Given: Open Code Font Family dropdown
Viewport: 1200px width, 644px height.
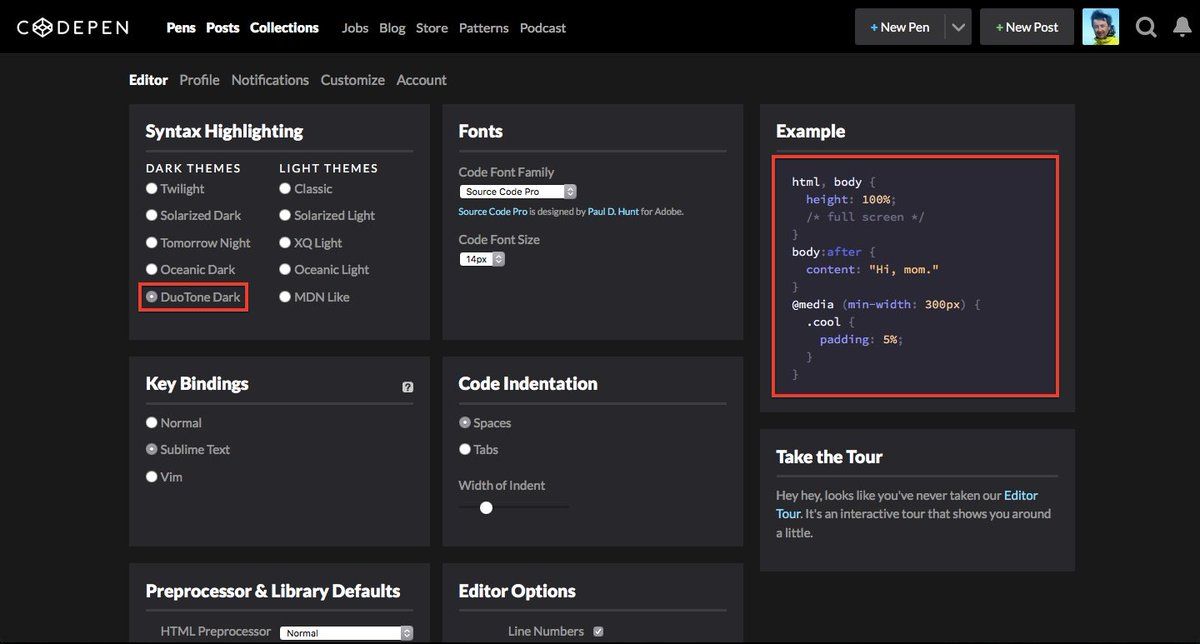Looking at the screenshot, I should pos(518,191).
